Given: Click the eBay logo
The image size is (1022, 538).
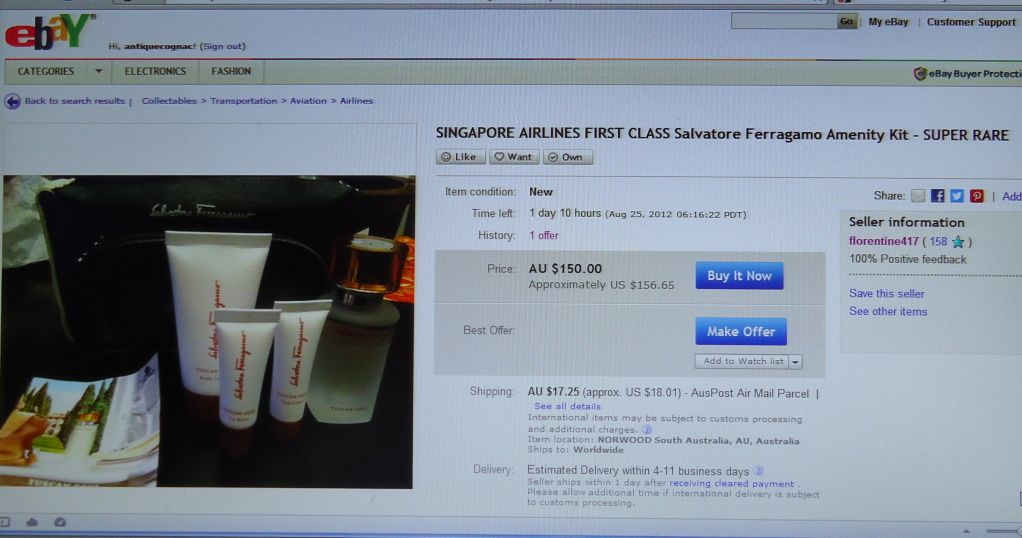Looking at the screenshot, I should point(50,32).
